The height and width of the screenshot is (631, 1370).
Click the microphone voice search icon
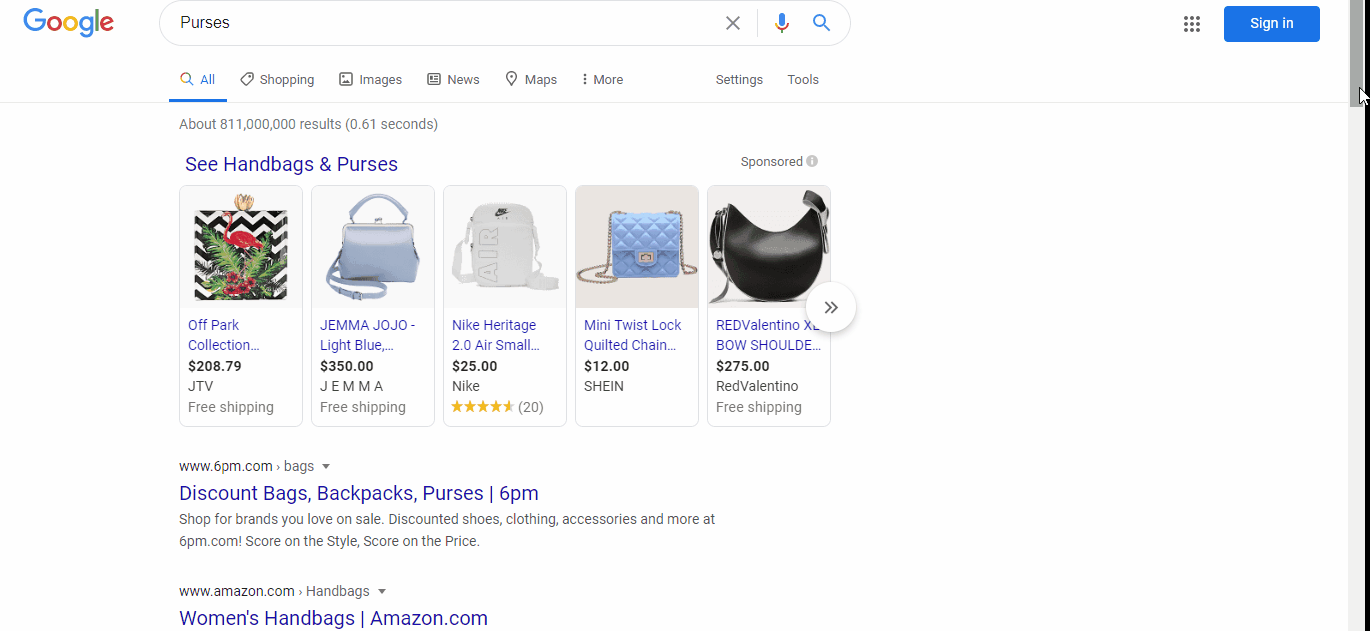782,23
